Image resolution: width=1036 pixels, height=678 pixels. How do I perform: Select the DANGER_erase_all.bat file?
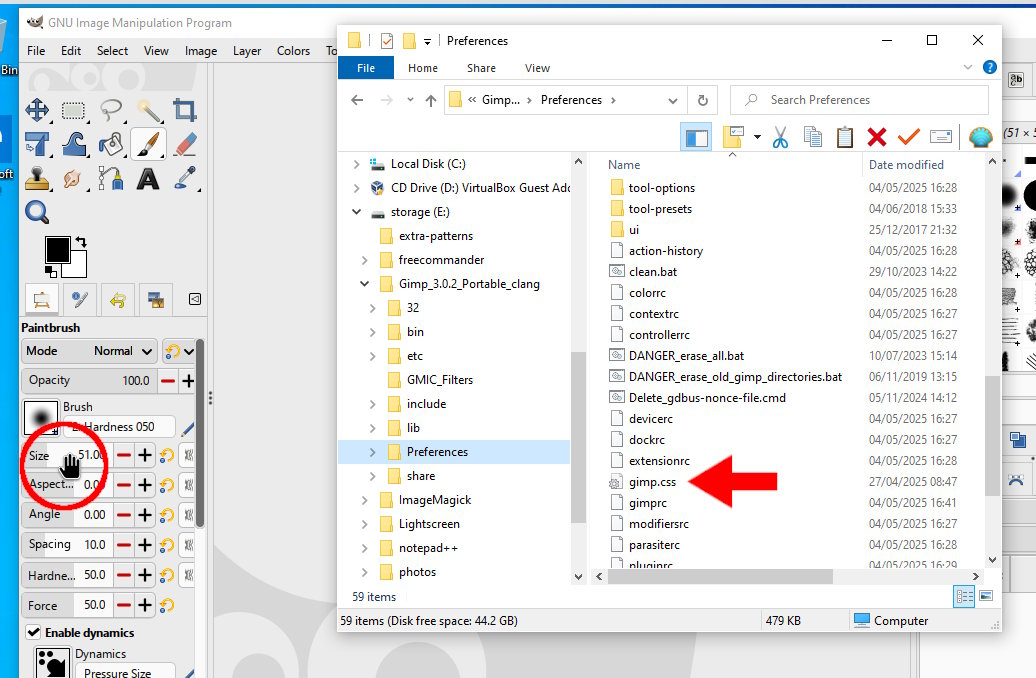686,356
